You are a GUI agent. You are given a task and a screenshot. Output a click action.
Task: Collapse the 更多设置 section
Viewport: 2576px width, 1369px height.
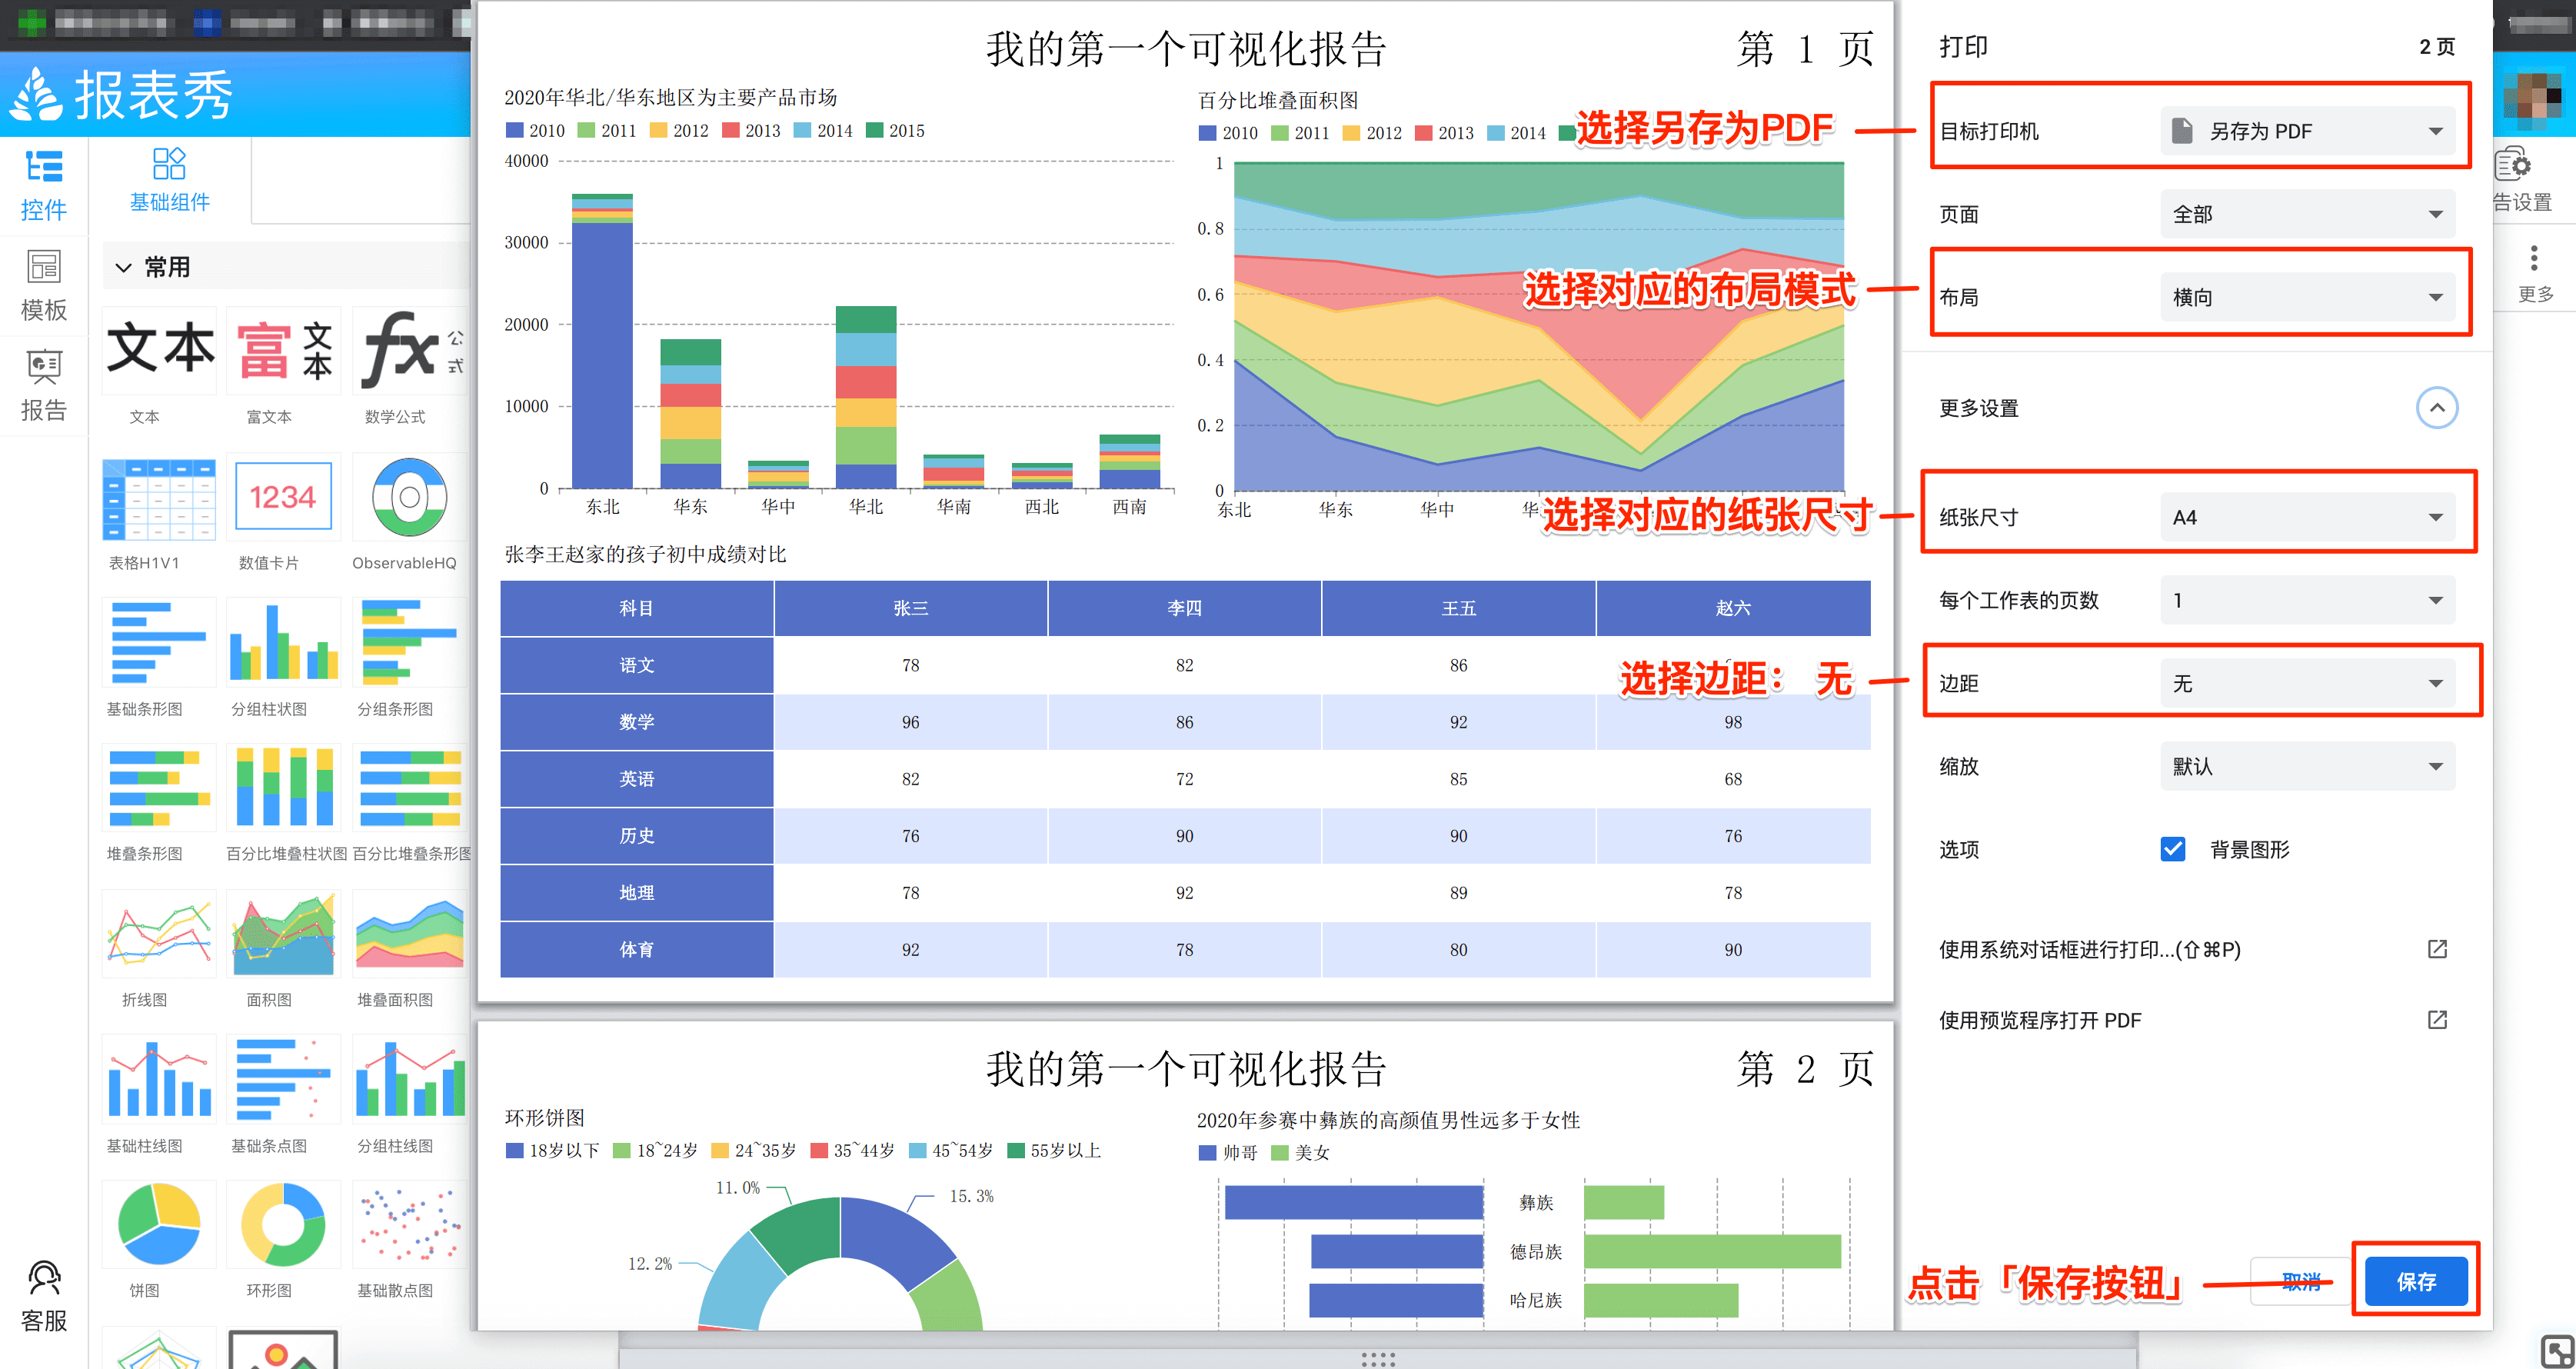point(2437,407)
